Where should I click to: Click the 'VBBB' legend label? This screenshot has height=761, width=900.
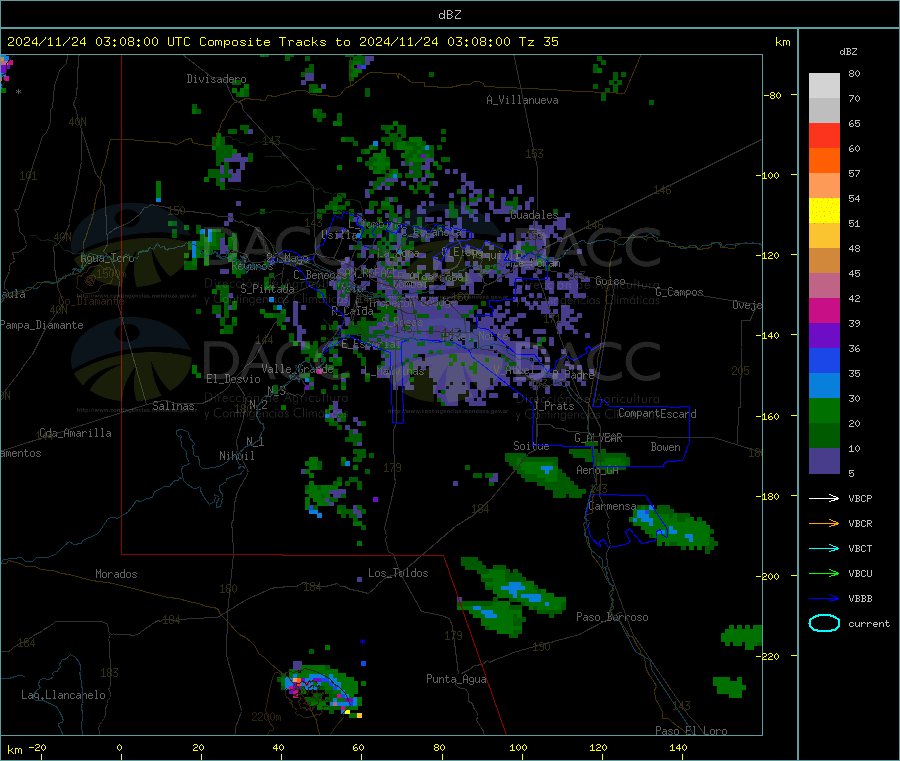(860, 599)
